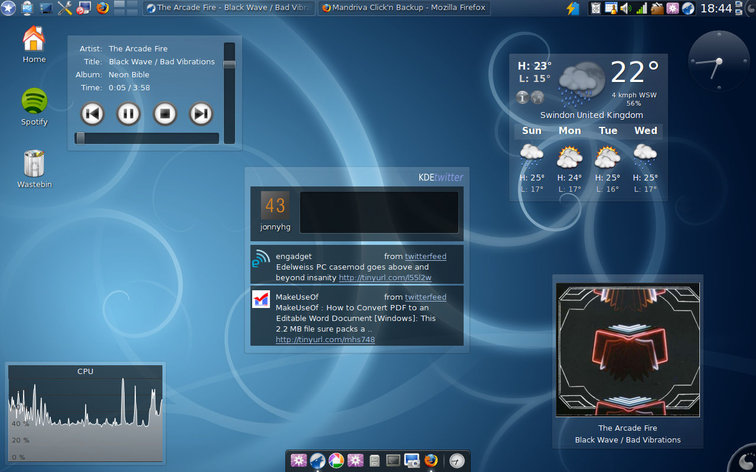Launch Picasa from the bottom dock
Image resolution: width=756 pixels, height=472 pixels.
coord(336,460)
